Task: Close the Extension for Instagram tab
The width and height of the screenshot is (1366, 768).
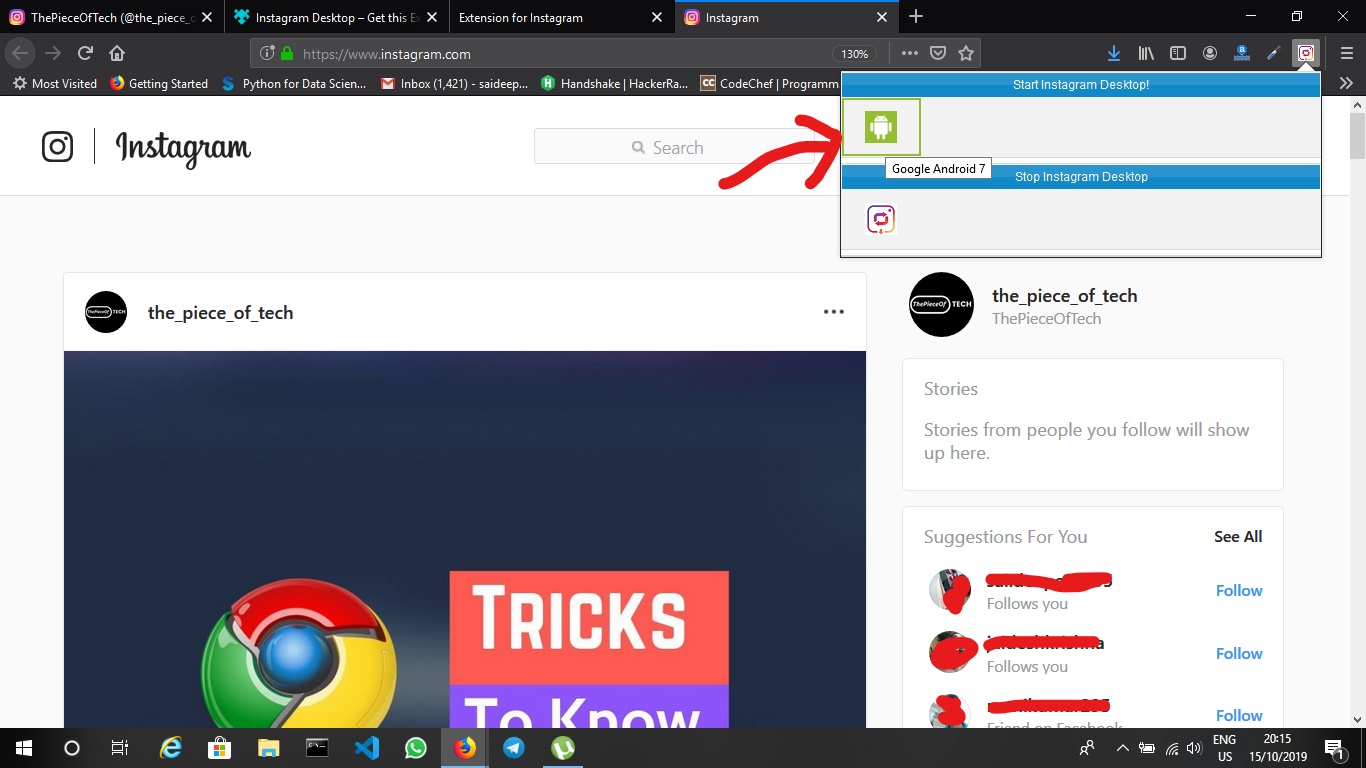Action: coord(656,17)
